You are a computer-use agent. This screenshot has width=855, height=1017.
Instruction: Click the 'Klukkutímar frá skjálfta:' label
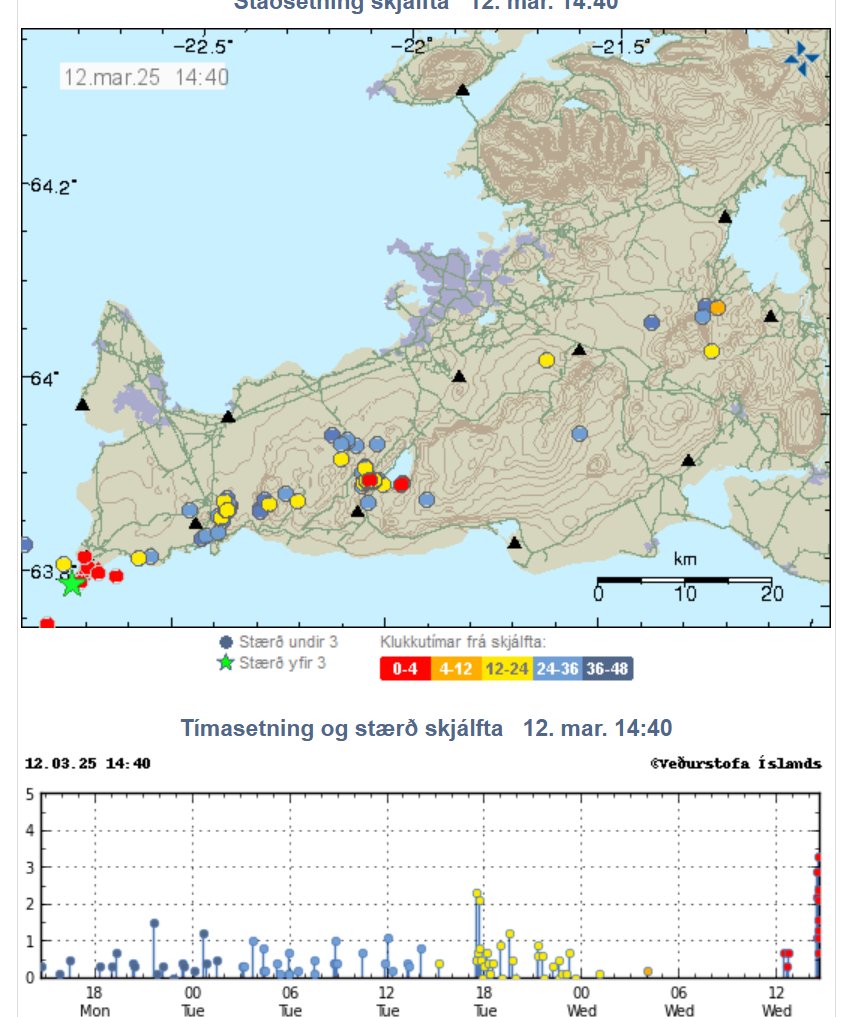click(463, 642)
